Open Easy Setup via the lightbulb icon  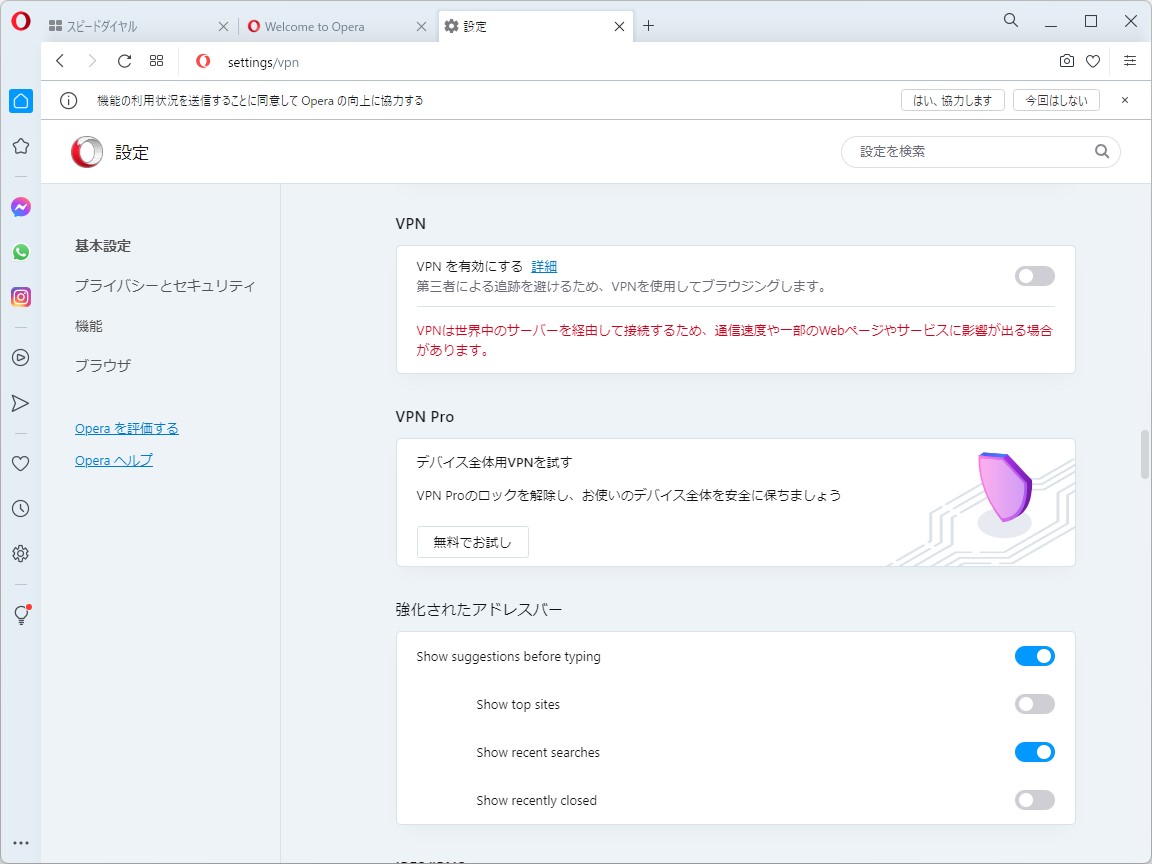[20, 615]
